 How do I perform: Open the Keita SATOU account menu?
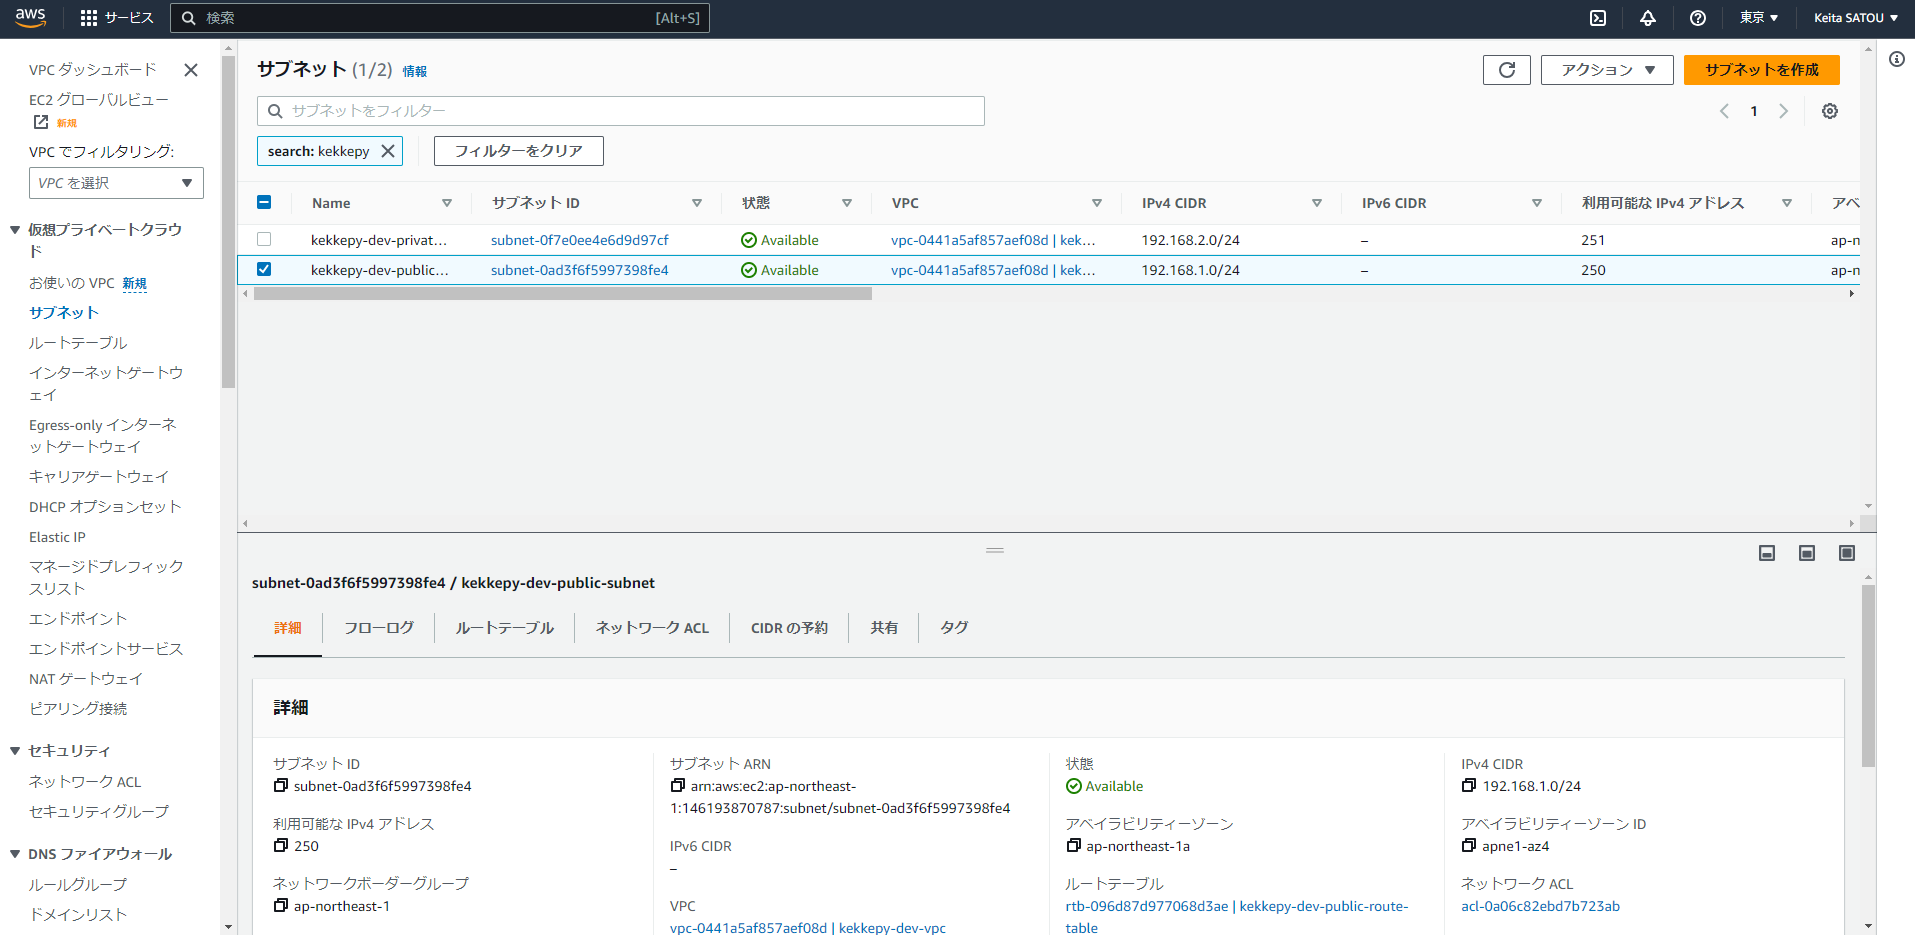1856,18
